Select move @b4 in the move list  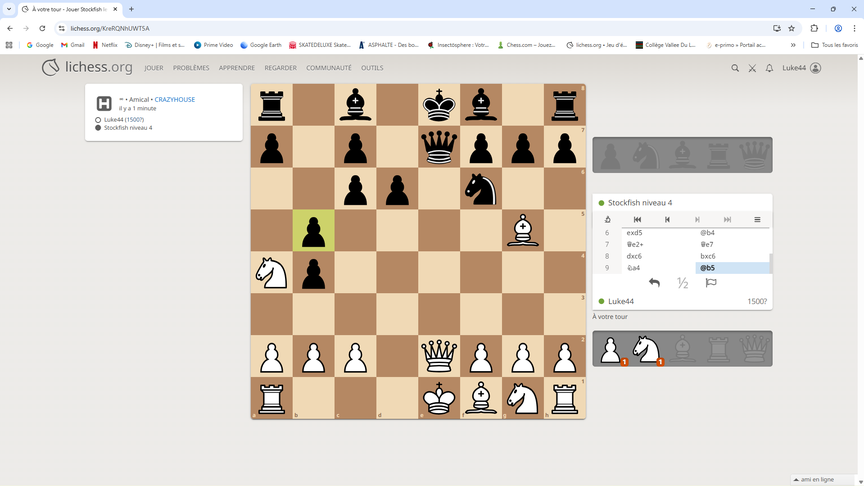706,233
